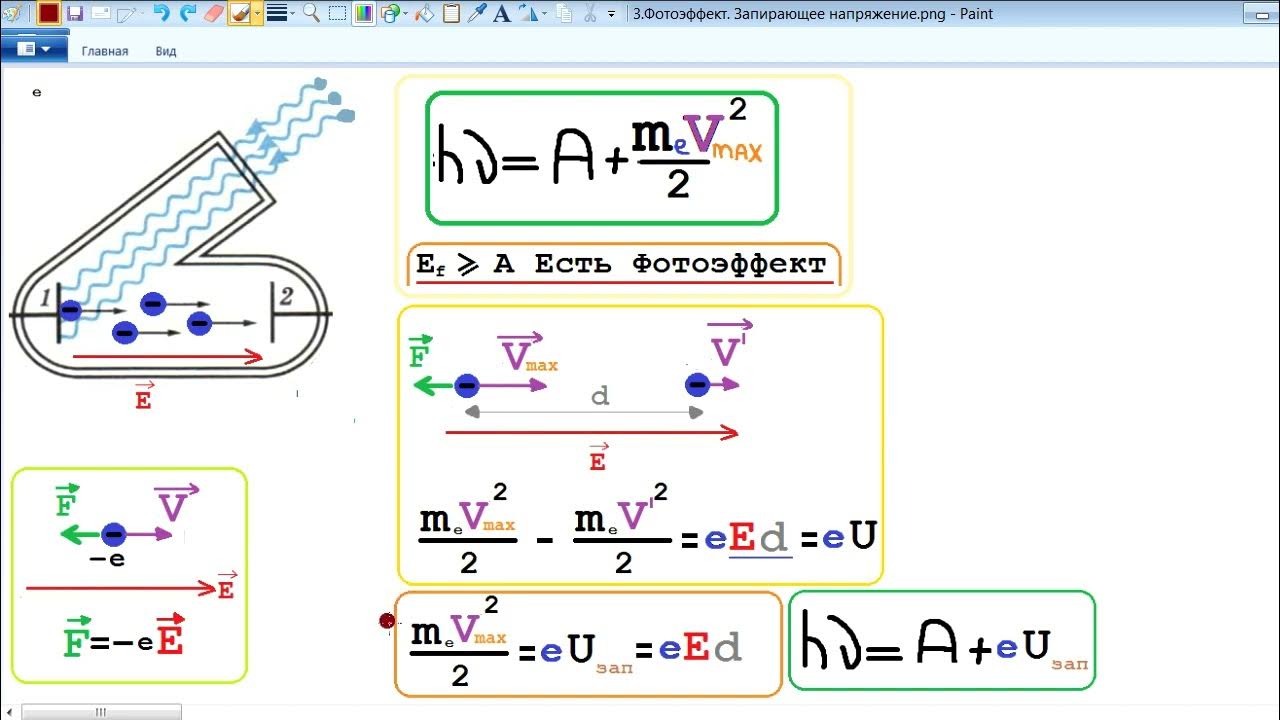Expand the line size dropdown arrow

pos(293,14)
